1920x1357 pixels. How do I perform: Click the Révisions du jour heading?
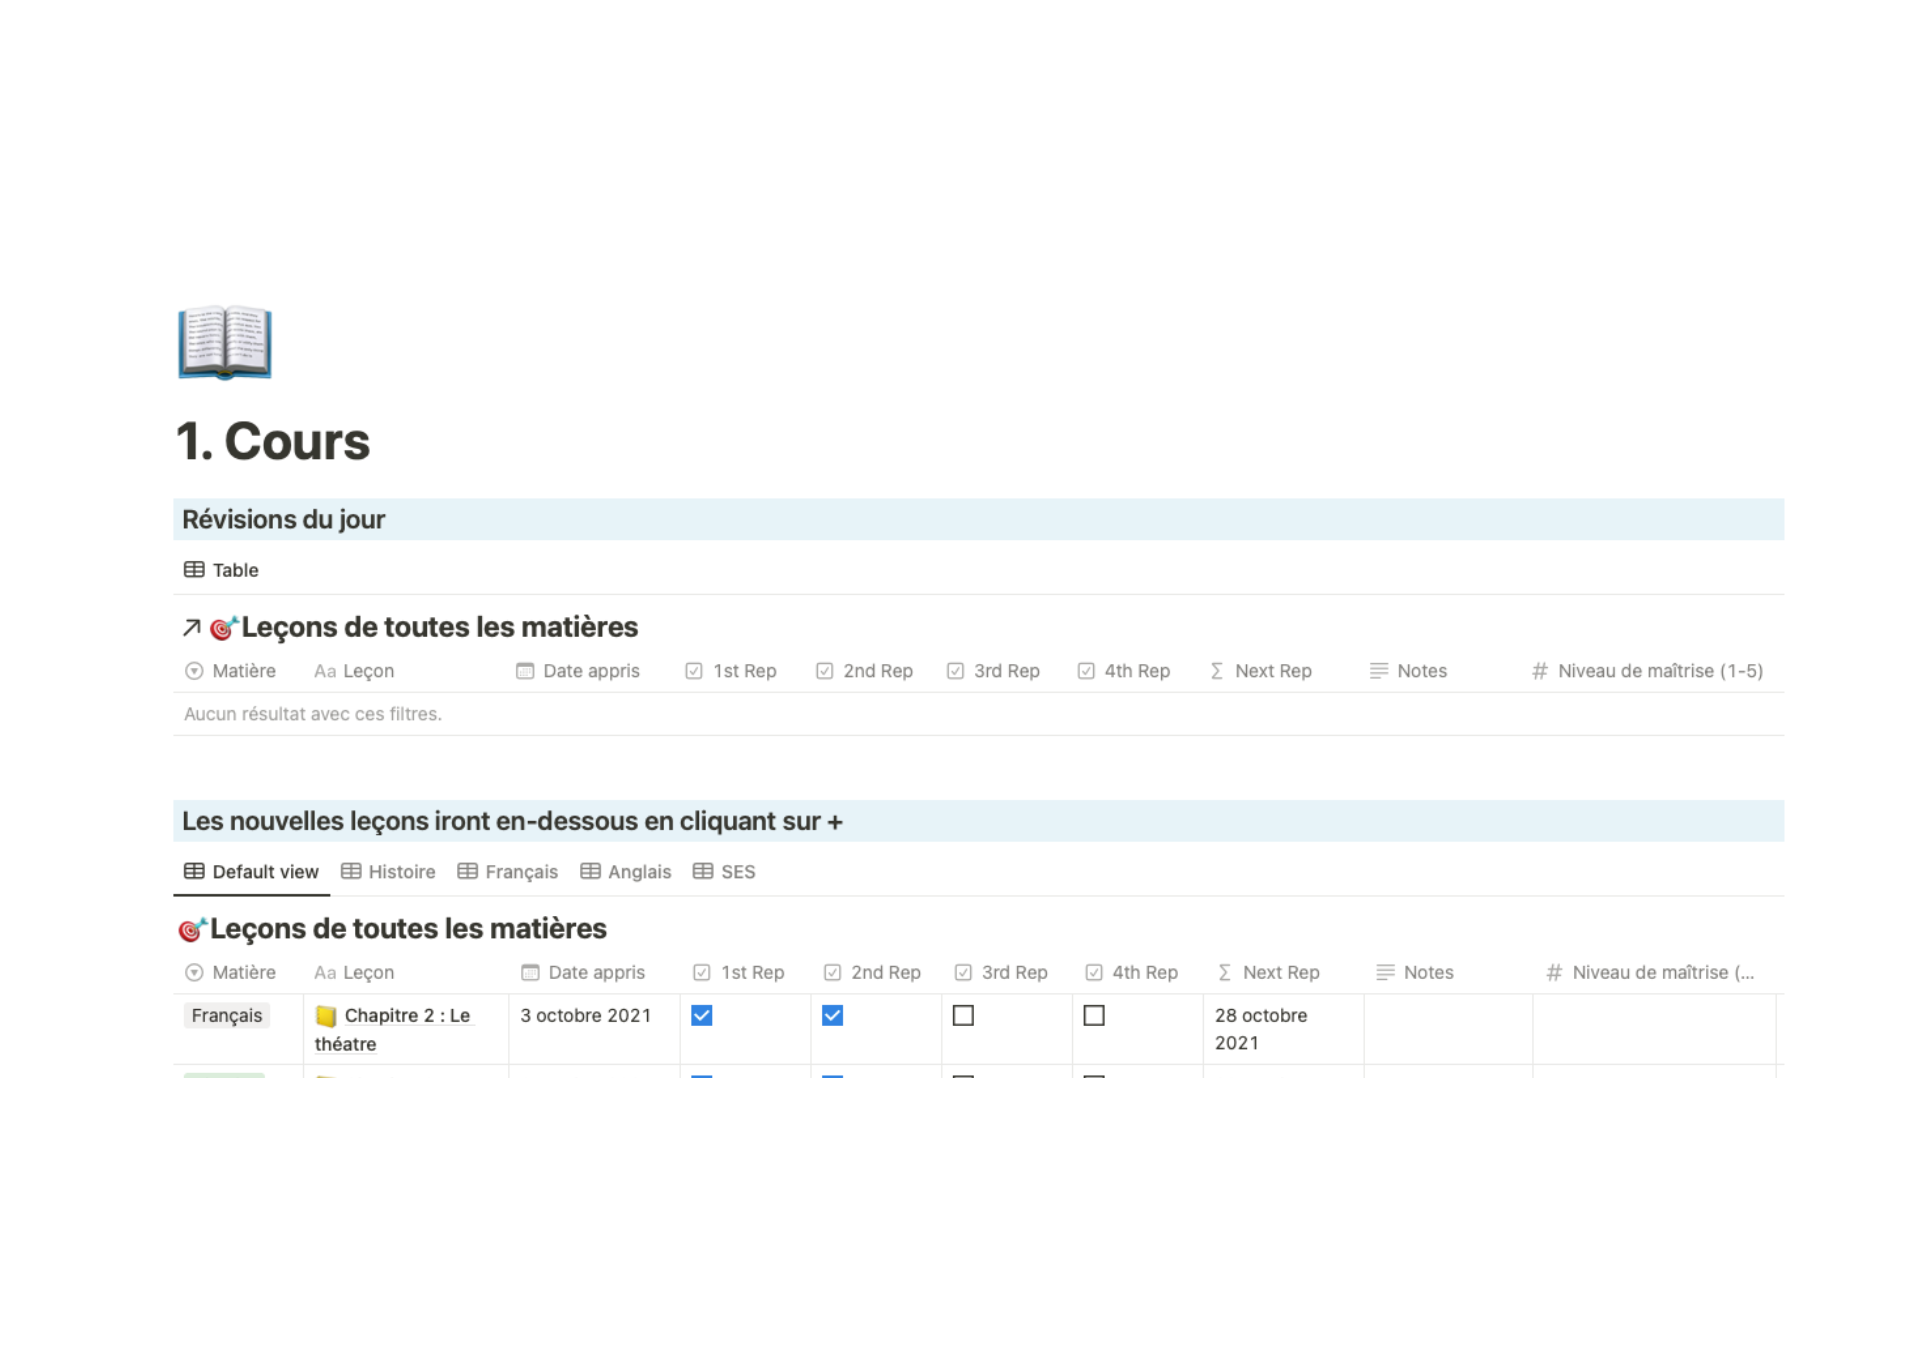click(x=283, y=520)
